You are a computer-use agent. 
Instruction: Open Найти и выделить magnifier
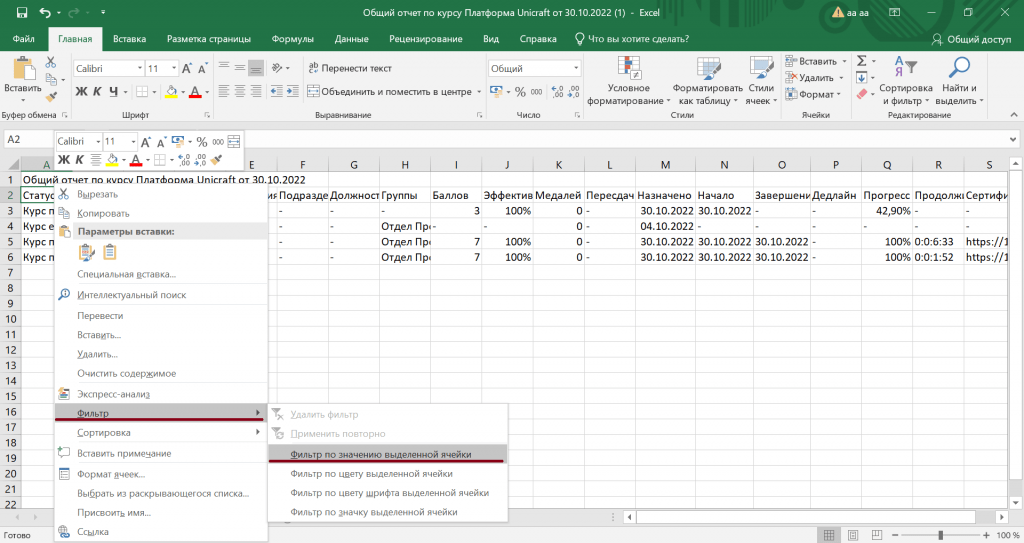click(x=959, y=81)
